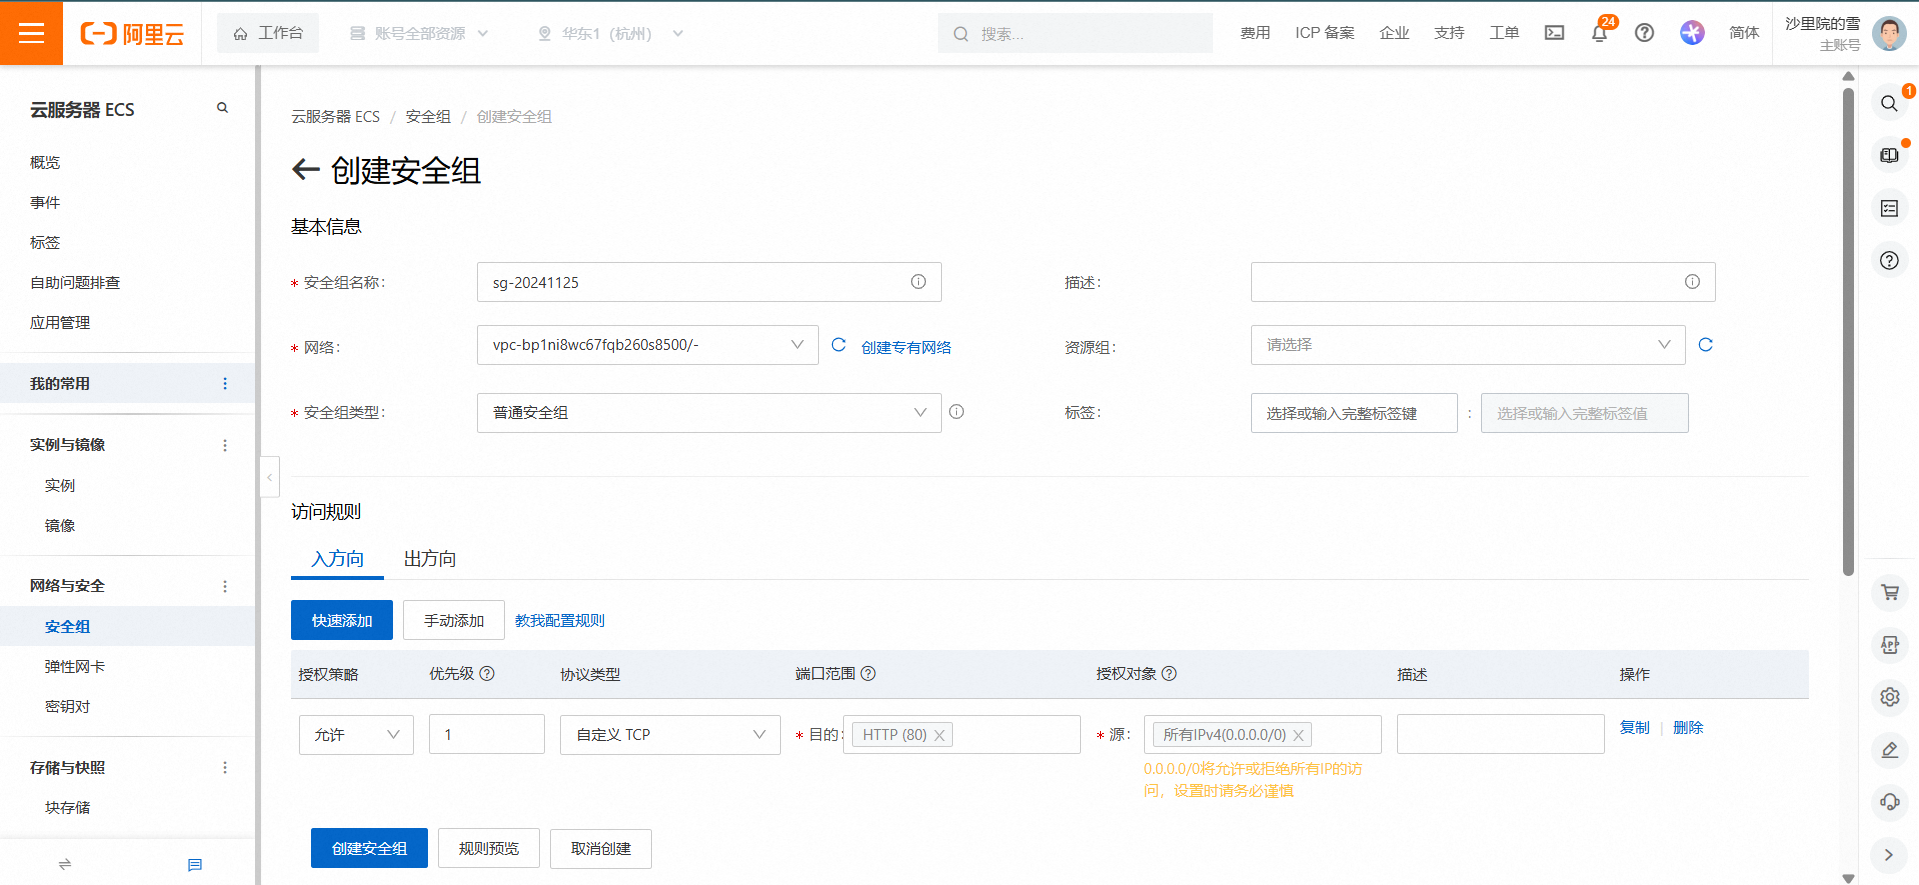Show info about security group type
The image size is (1919, 885).
click(957, 412)
